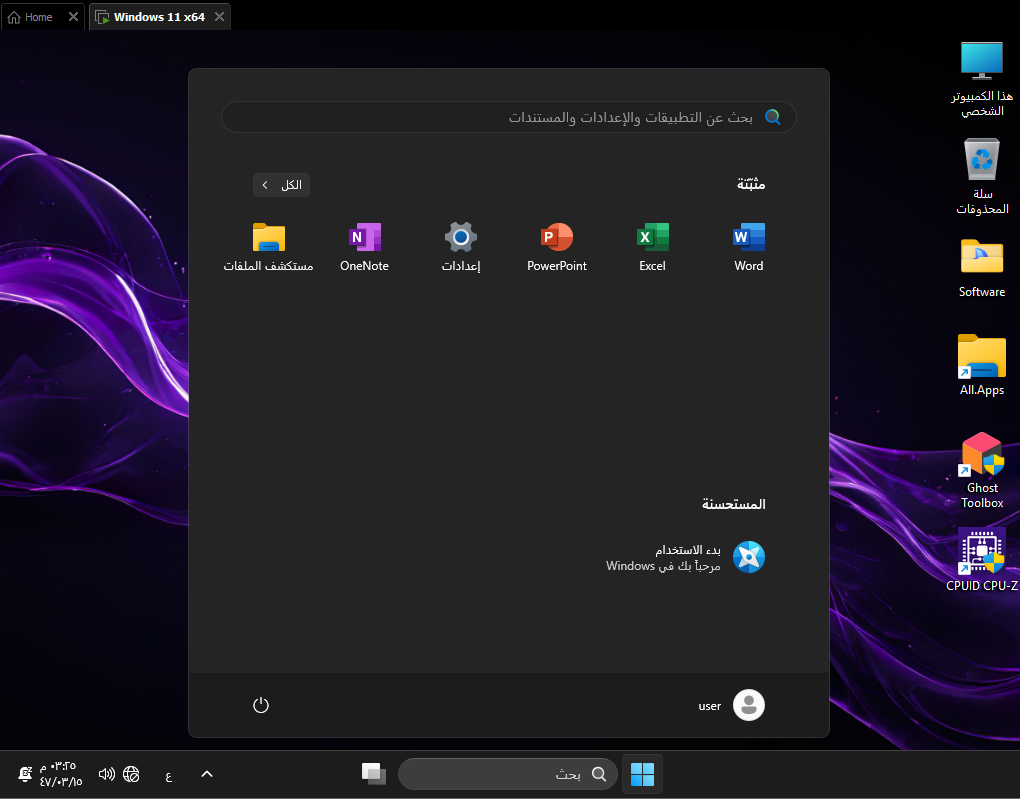Image resolution: width=1020 pixels, height=799 pixels.
Task: Click the taskbar search box (بحث)
Action: click(x=507, y=774)
